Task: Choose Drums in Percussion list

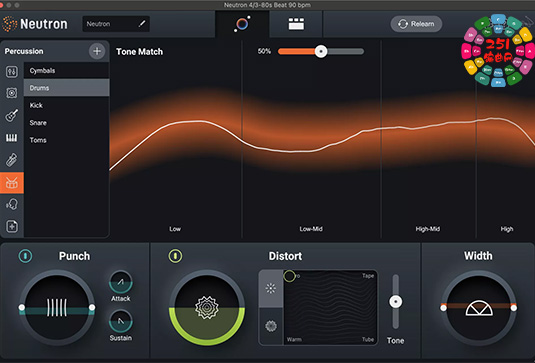Action: pyautogui.click(x=67, y=88)
